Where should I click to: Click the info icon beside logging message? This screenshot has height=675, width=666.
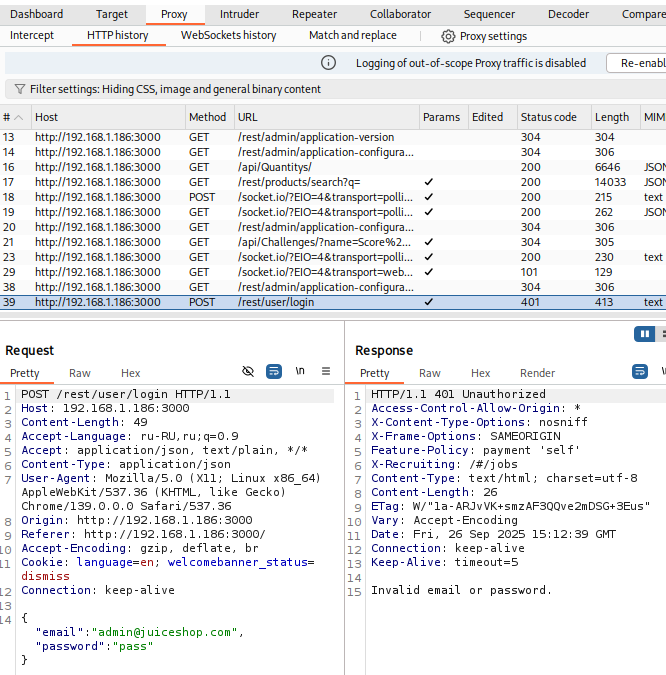pyautogui.click(x=328, y=63)
